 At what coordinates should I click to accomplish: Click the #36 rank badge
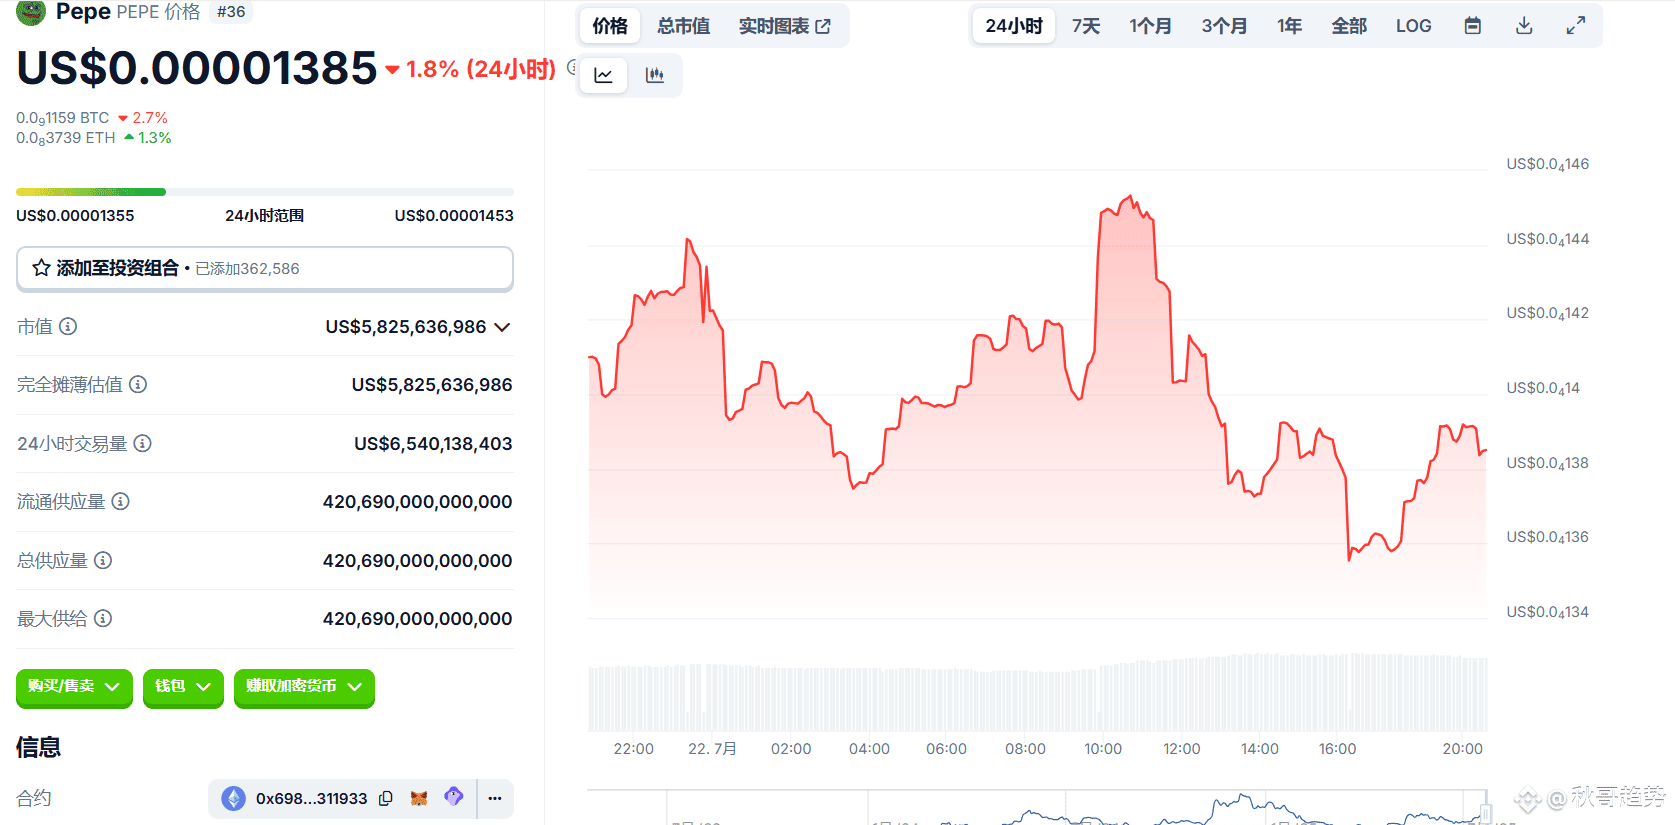(x=231, y=12)
